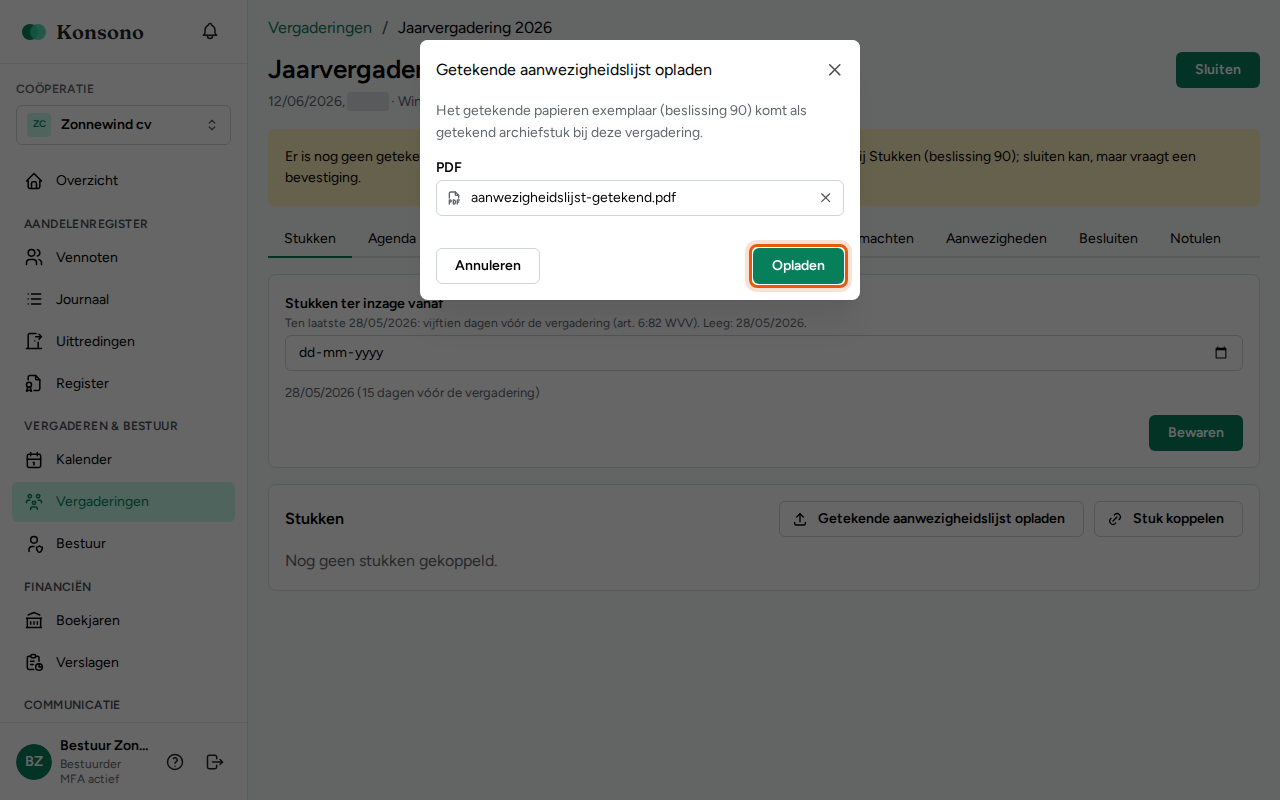Click the Vergaderingen group icon
Viewport: 1280px width, 800px height.
(x=34, y=502)
